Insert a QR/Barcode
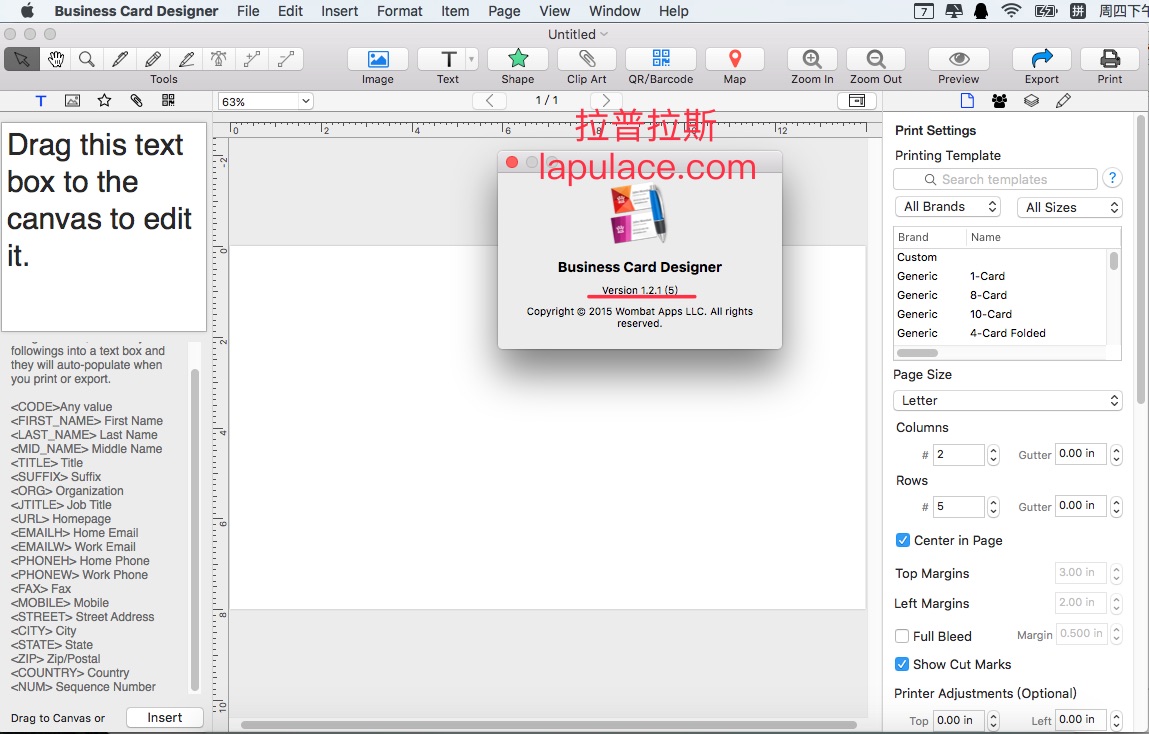This screenshot has height=734, width=1149. [x=661, y=59]
